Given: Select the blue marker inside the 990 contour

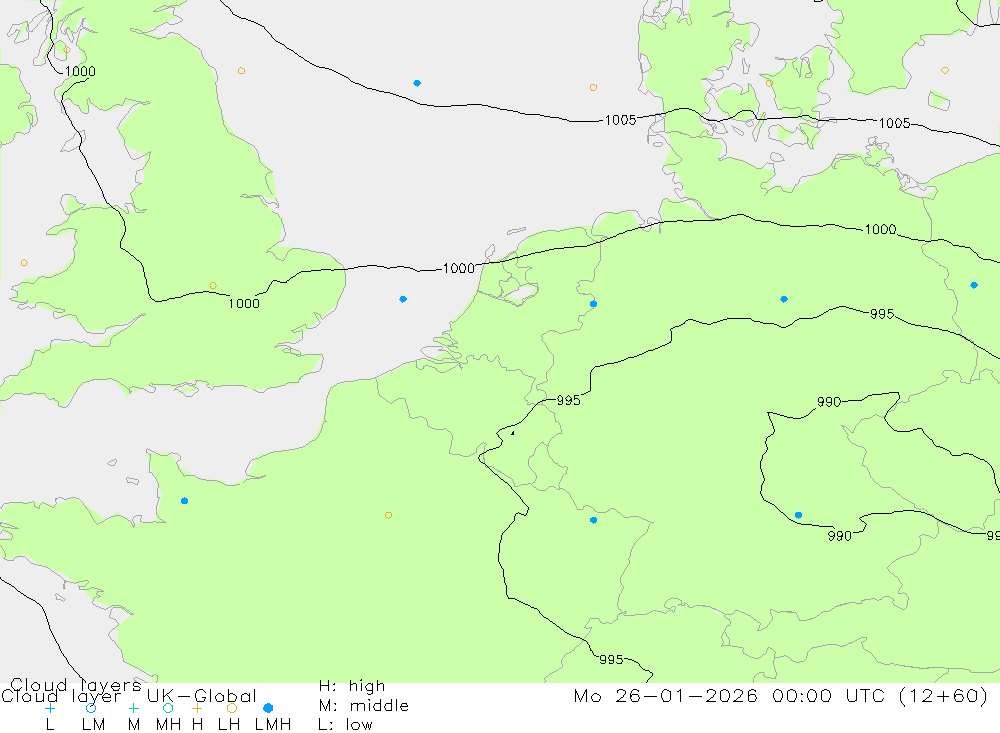Looking at the screenshot, I should point(798,515).
